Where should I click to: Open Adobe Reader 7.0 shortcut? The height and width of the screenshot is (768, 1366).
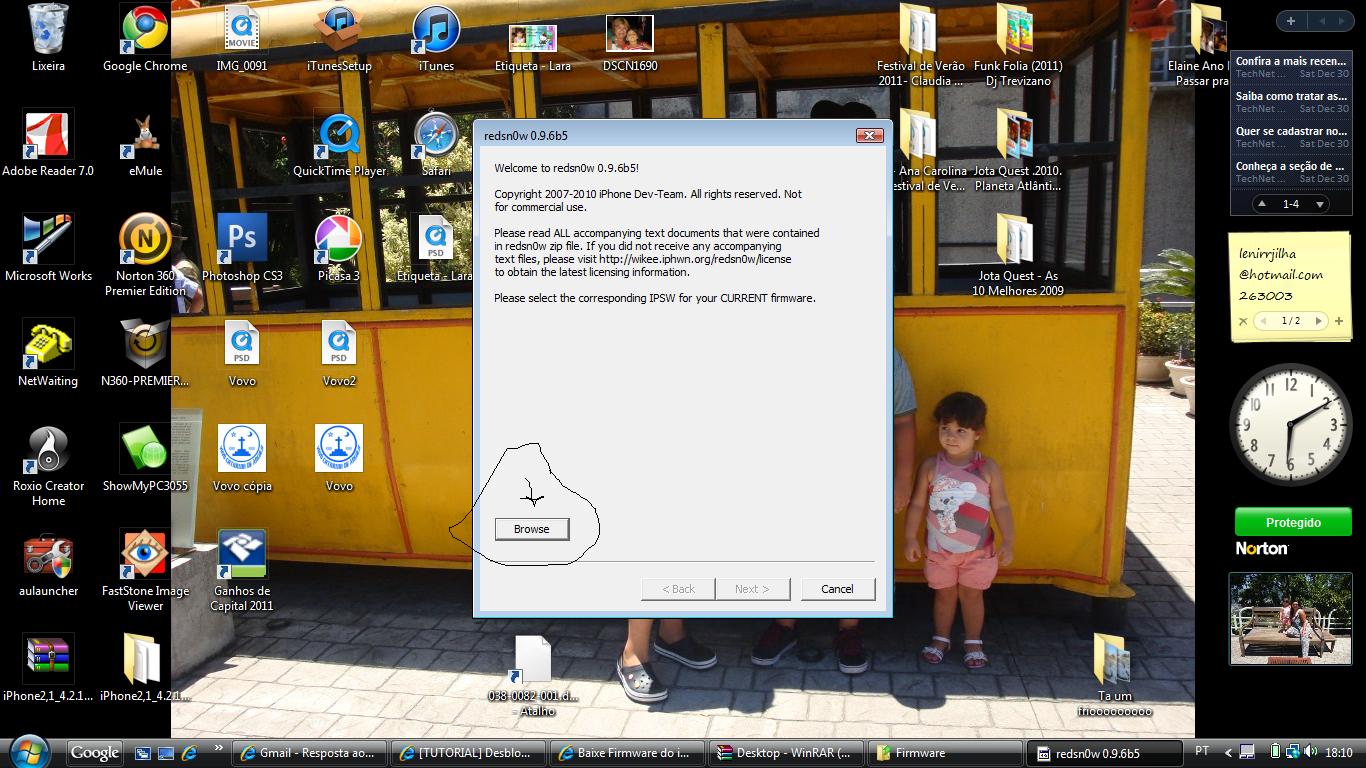coord(48,143)
